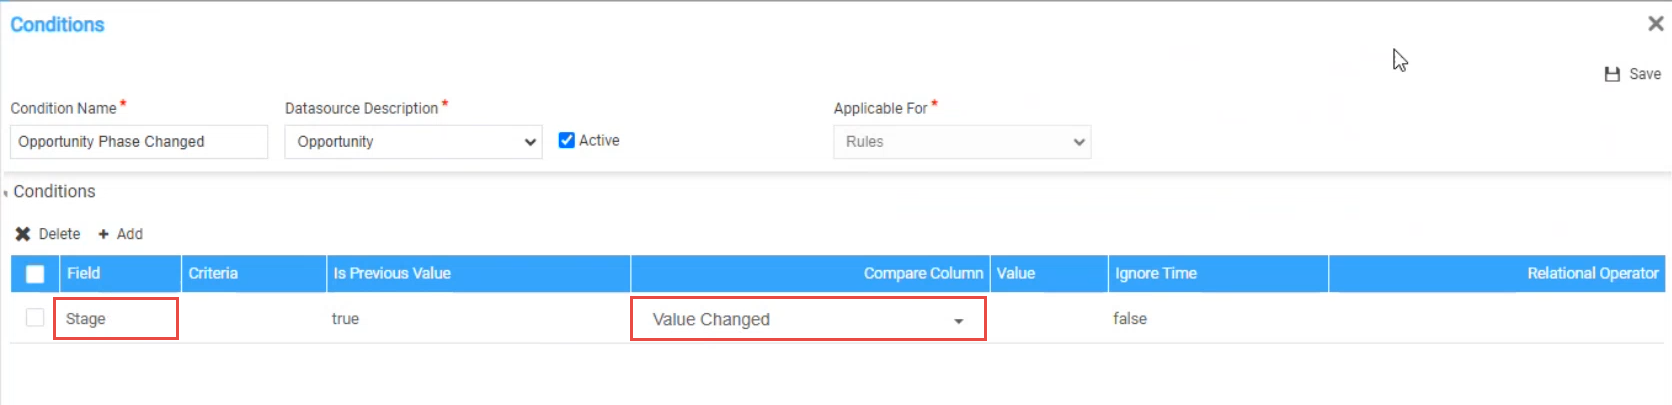Click the Condition Name input field
This screenshot has height=405, width=1672.
pos(139,142)
